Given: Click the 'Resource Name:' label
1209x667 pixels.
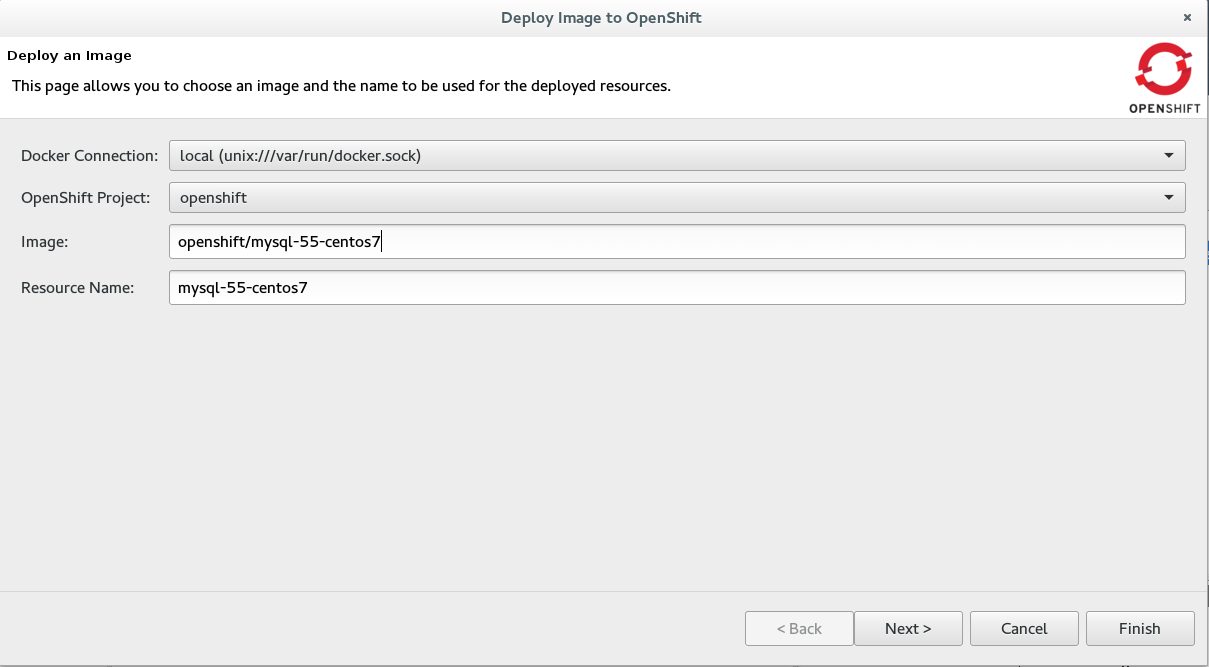Looking at the screenshot, I should click(x=77, y=288).
